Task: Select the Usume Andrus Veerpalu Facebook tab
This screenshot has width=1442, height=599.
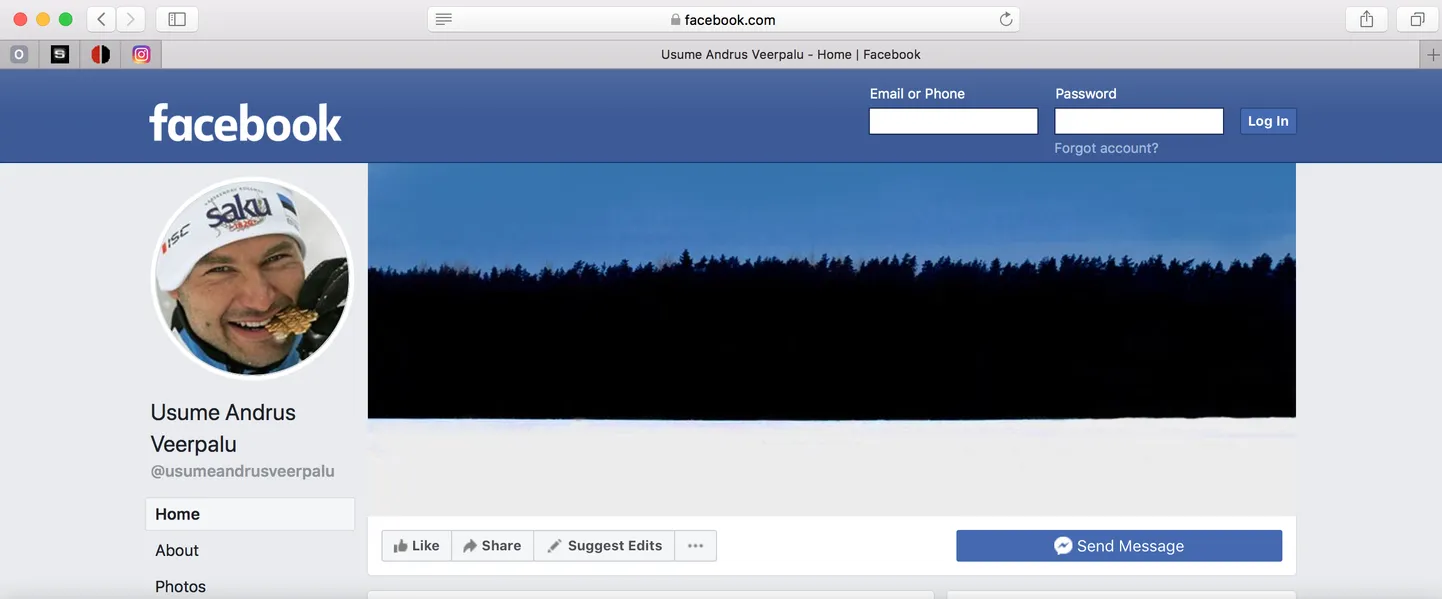Action: (791, 55)
